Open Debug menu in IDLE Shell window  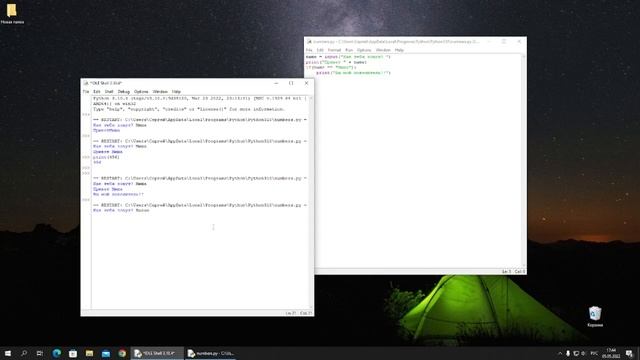point(124,92)
